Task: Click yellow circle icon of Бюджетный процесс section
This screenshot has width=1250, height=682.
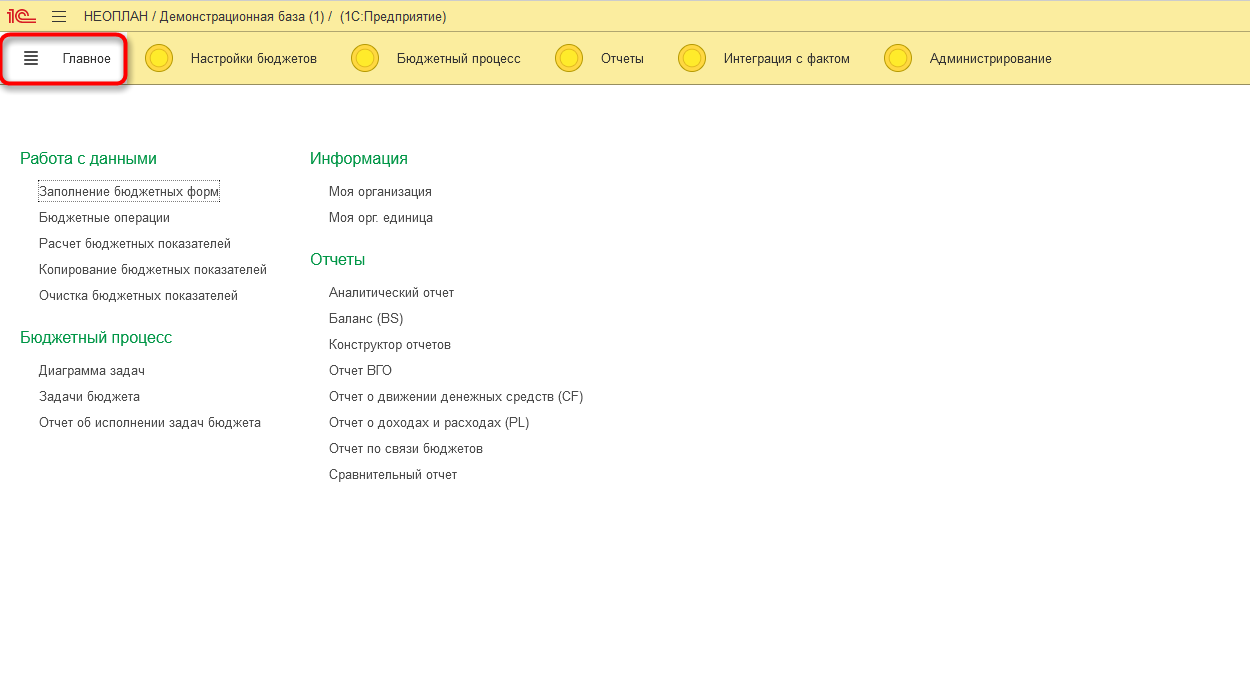Action: pyautogui.click(x=365, y=58)
